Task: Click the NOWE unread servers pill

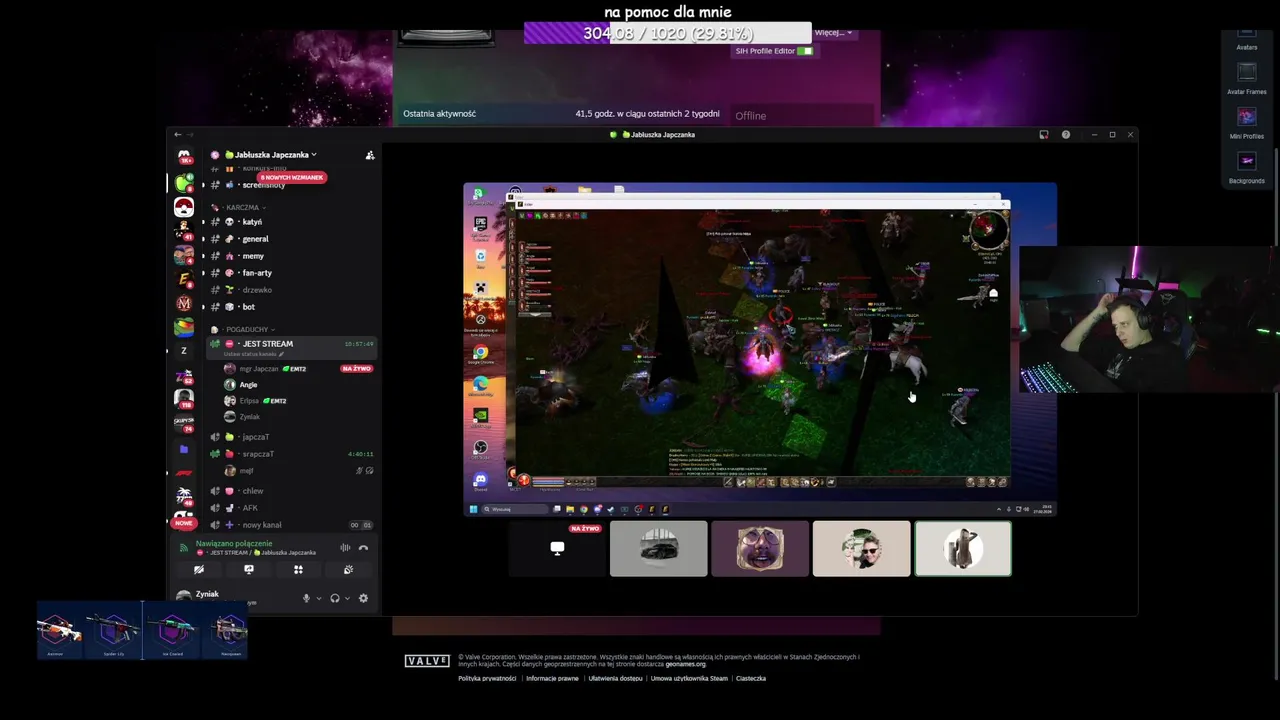Action: pyautogui.click(x=183, y=523)
